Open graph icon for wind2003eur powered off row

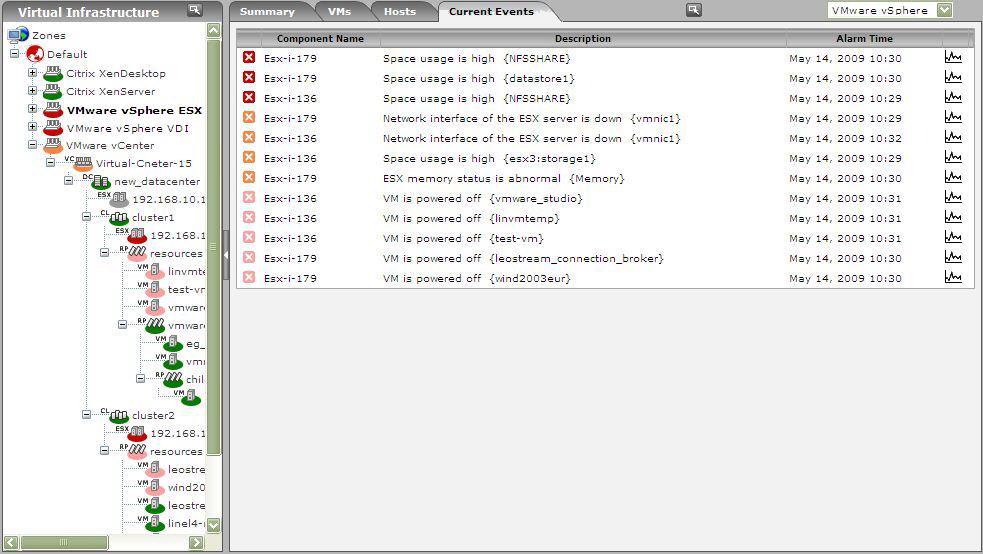pos(953,278)
